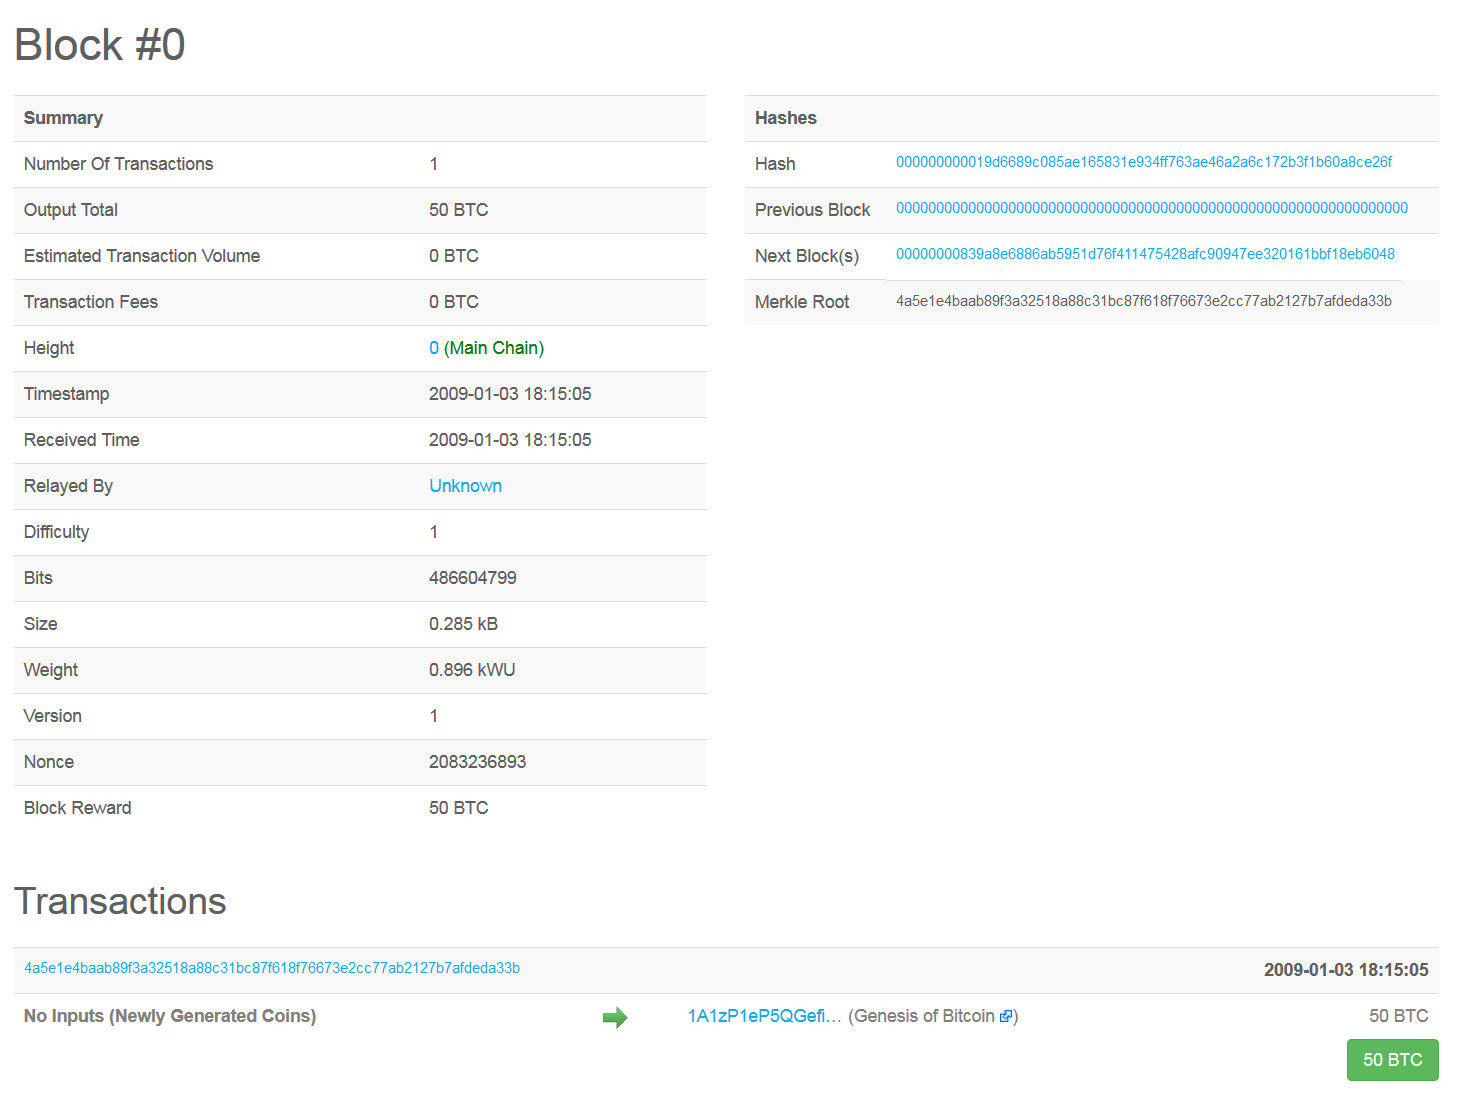Click the Hashes table header
1462x1108 pixels.
click(786, 118)
